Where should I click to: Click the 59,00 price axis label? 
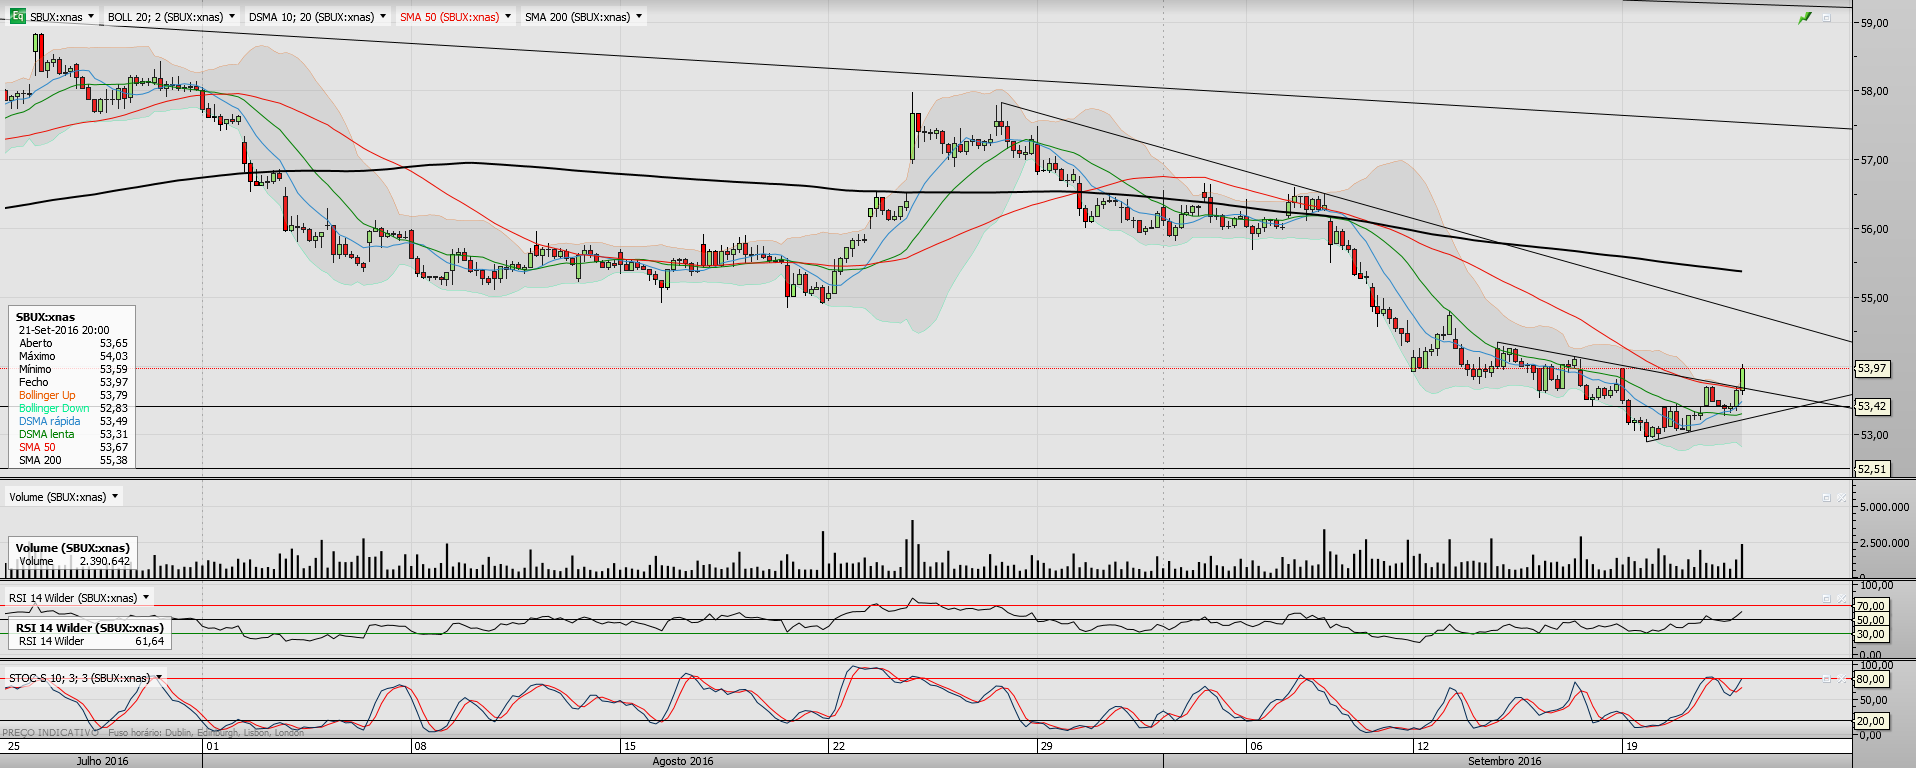tap(1874, 23)
